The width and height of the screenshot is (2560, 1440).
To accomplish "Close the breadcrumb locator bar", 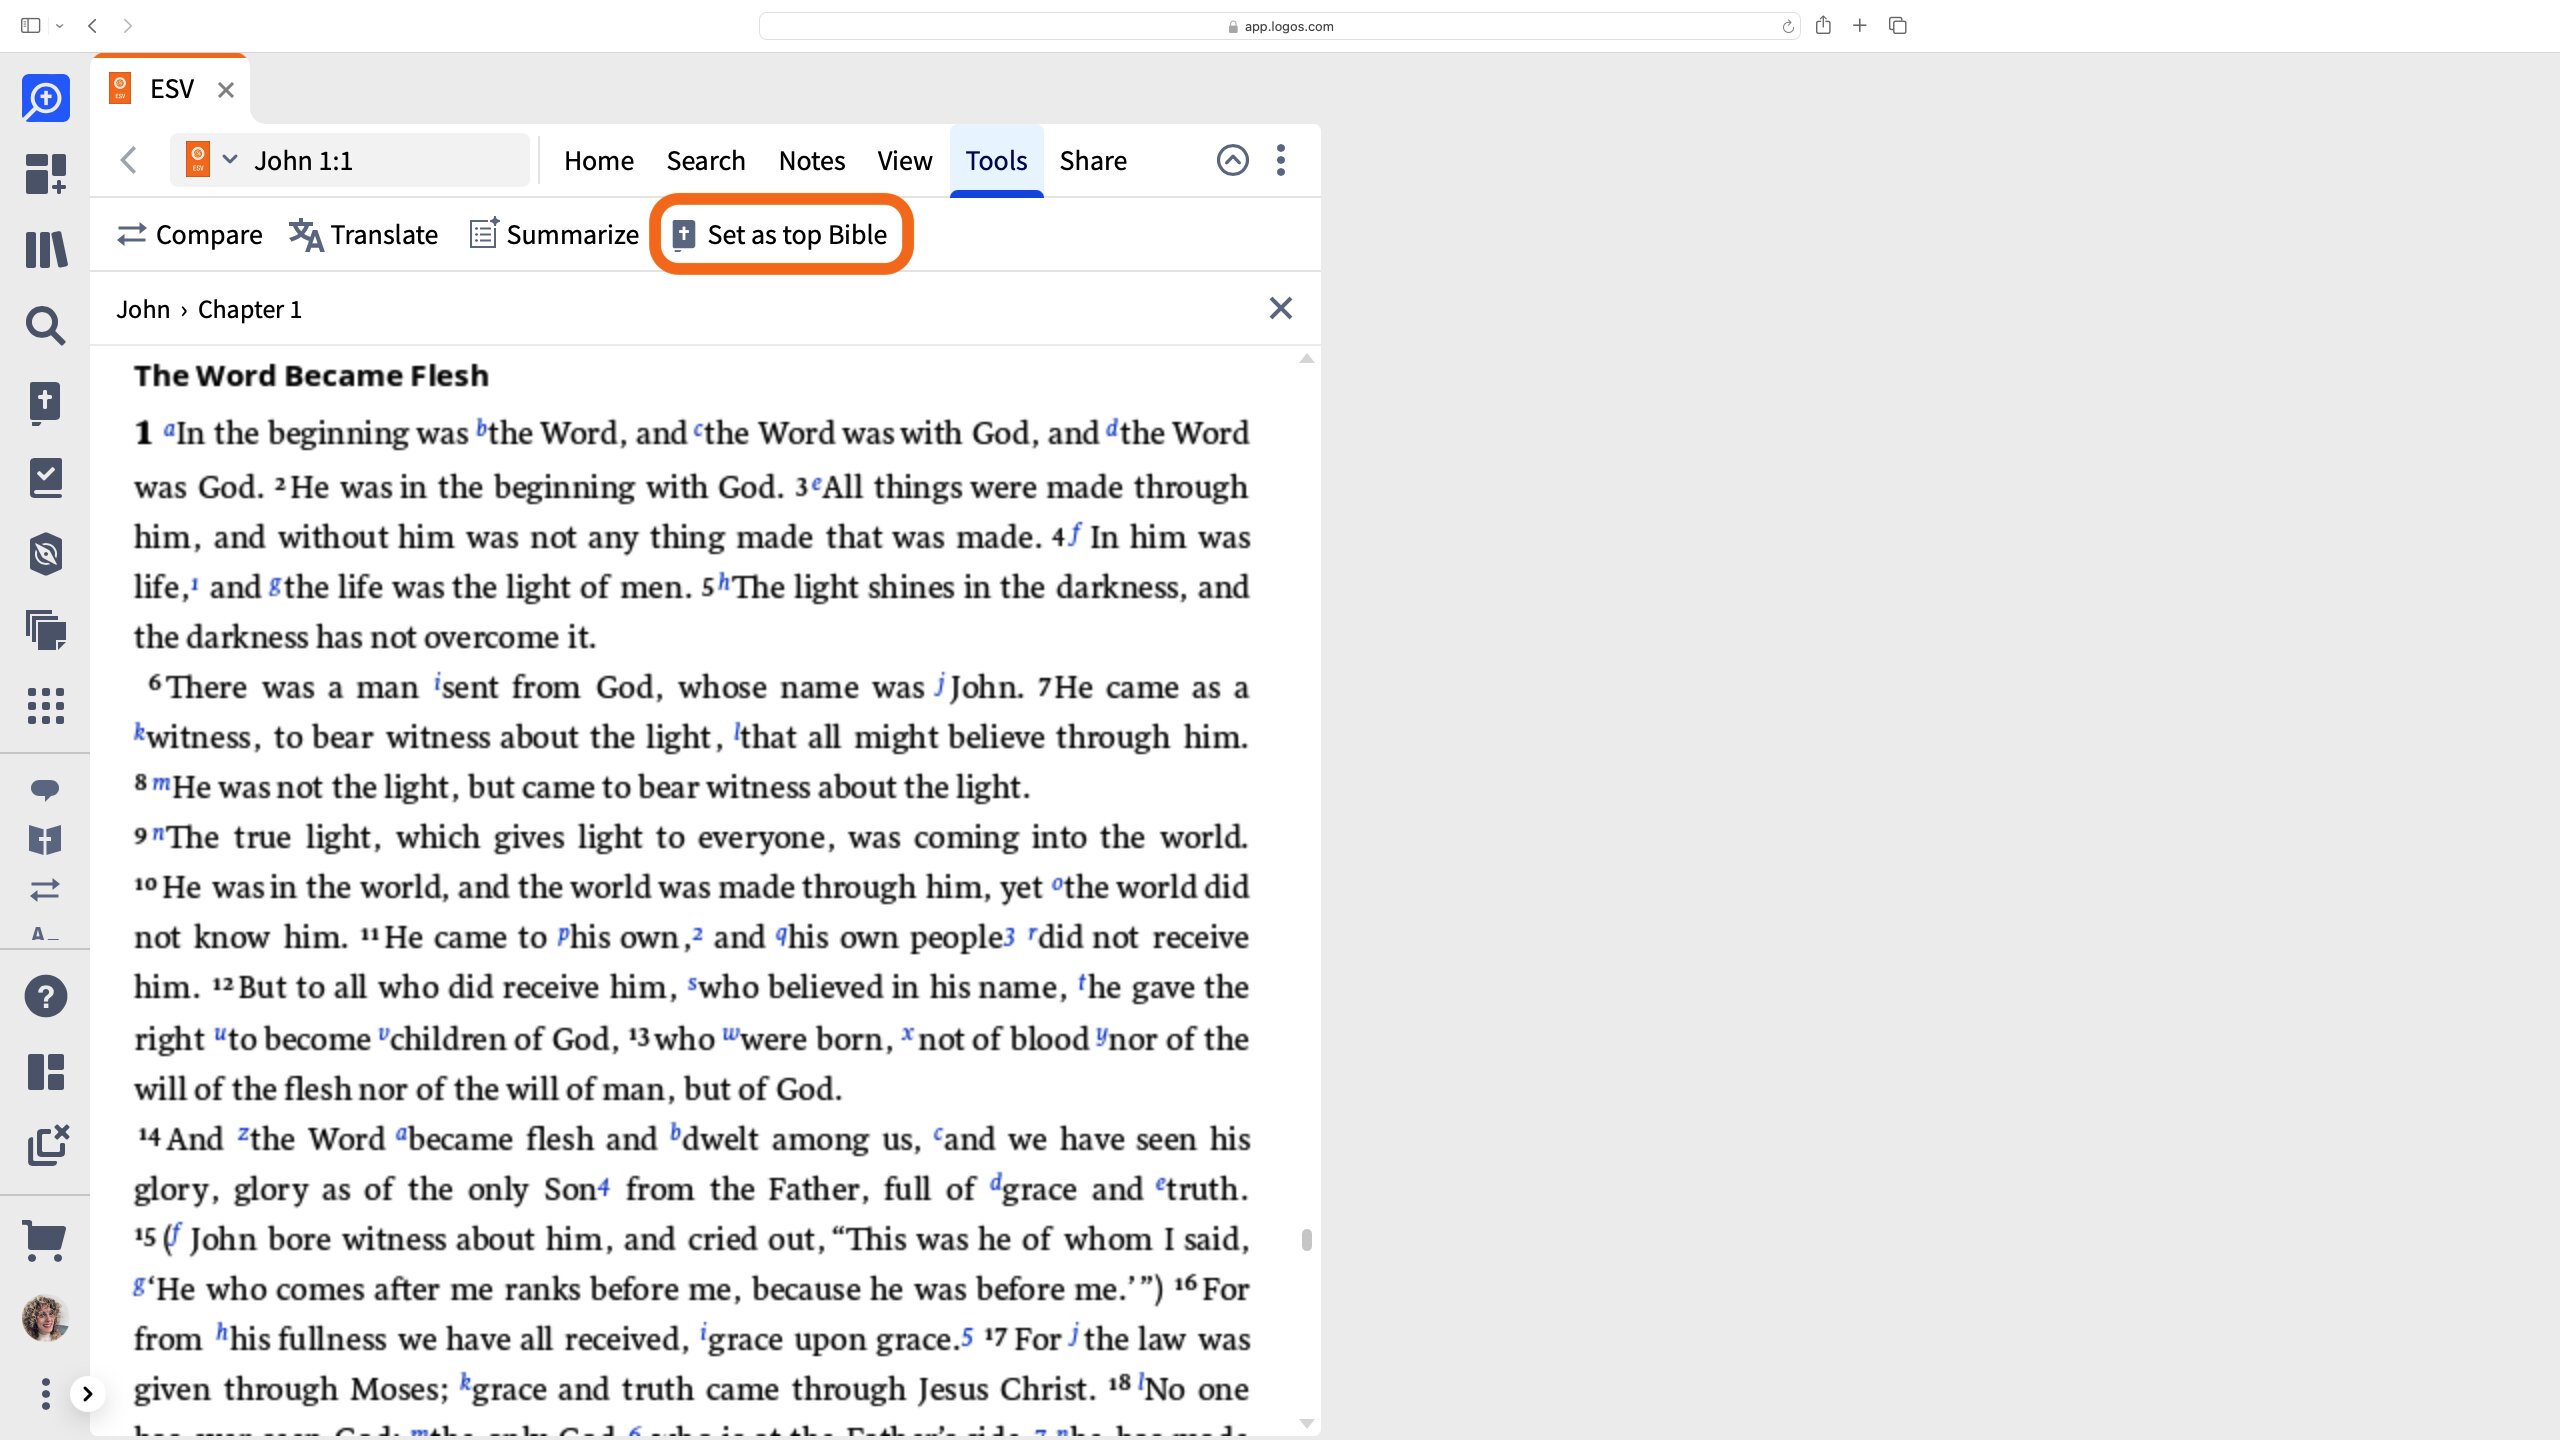I will click(1281, 308).
